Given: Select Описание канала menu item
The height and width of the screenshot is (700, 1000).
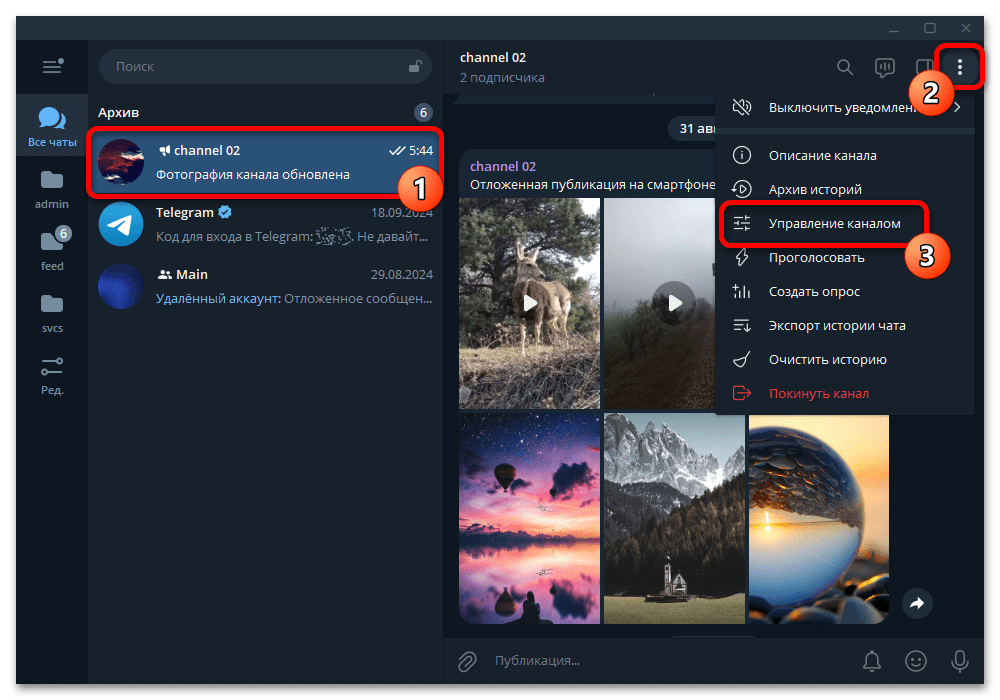Looking at the screenshot, I should click(845, 155).
